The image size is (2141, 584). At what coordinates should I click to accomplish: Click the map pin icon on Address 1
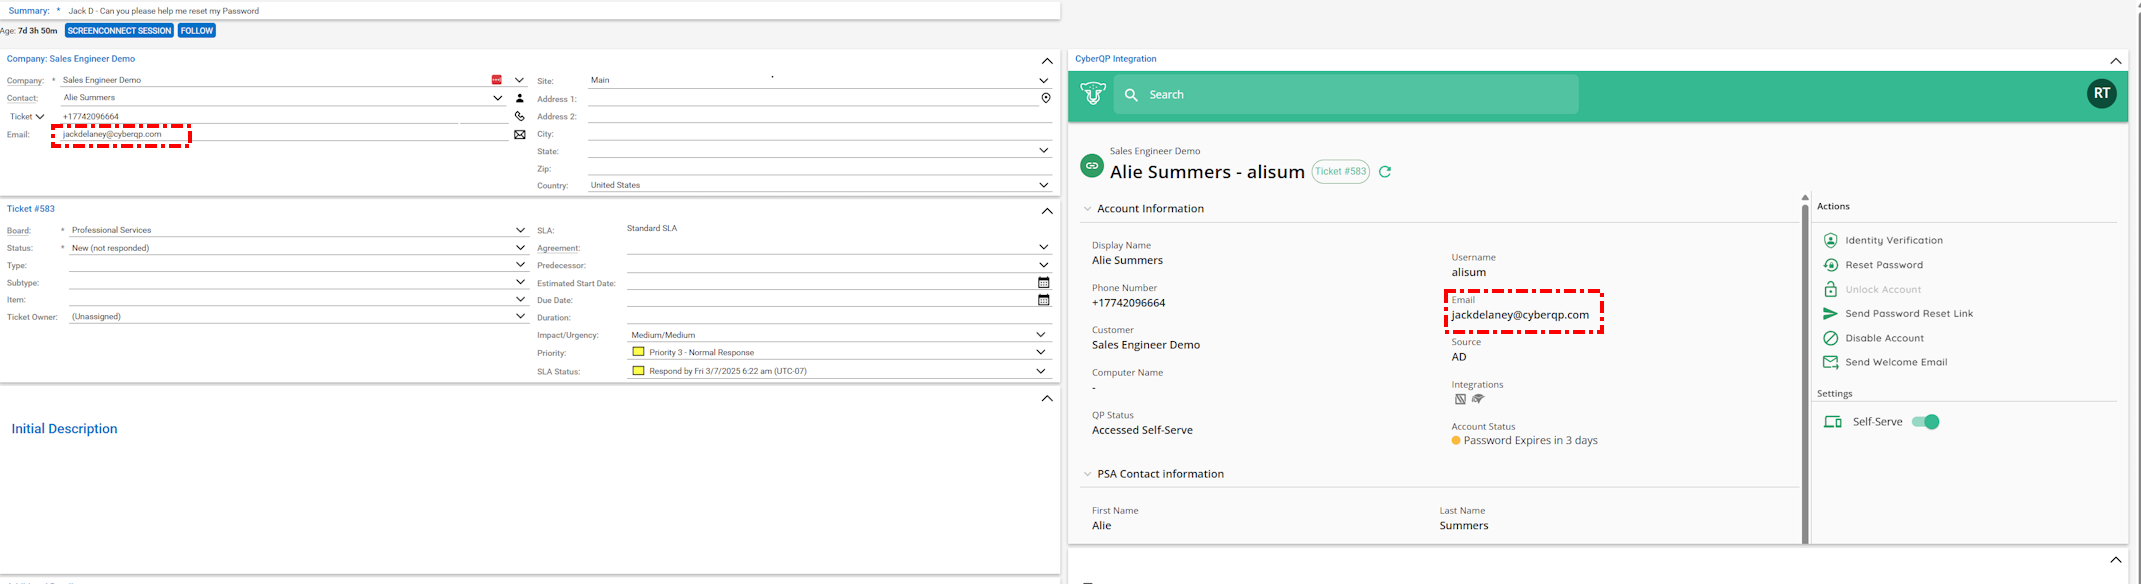coord(1045,98)
